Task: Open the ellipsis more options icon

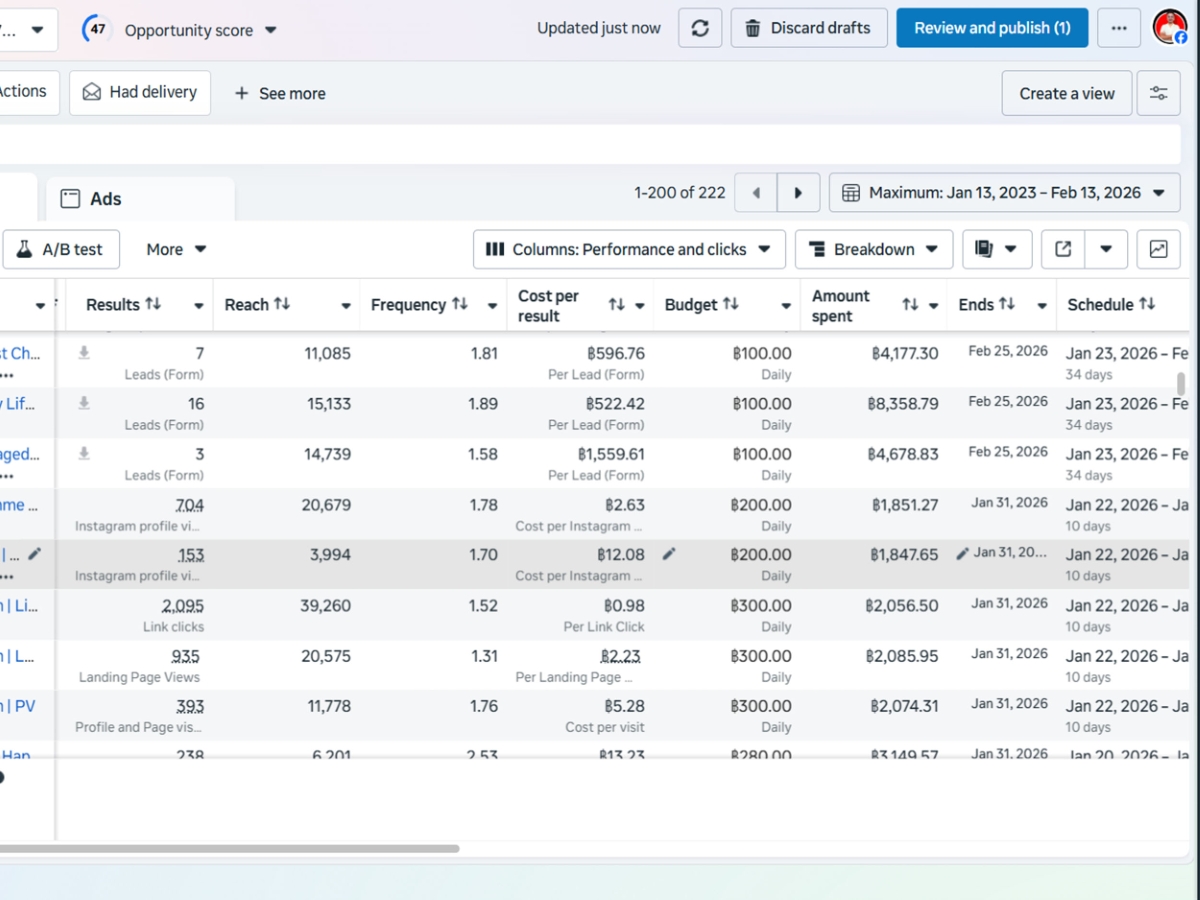Action: click(x=1119, y=27)
